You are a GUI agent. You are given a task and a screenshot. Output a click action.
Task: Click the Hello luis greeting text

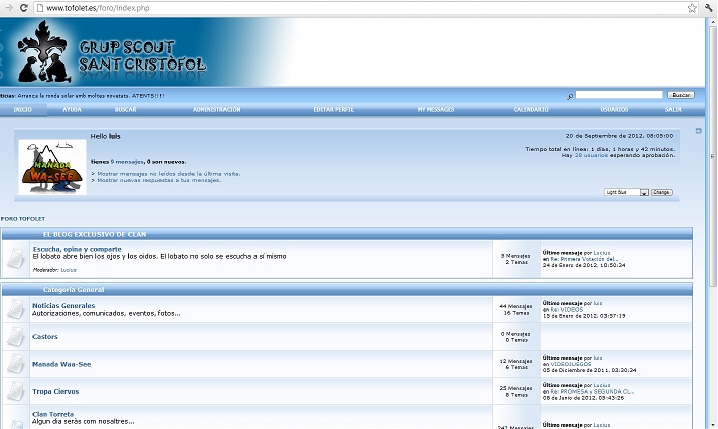pyautogui.click(x=105, y=136)
